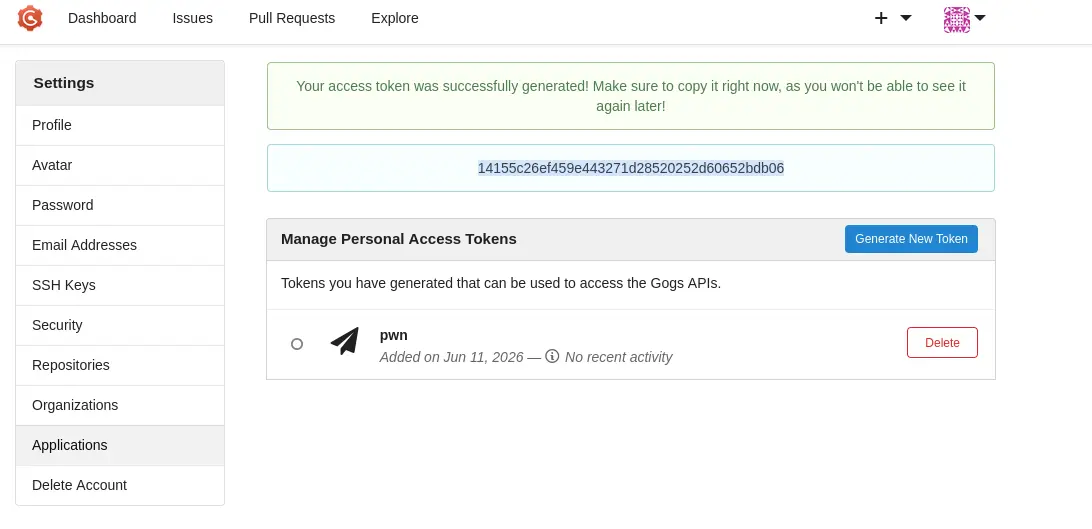This screenshot has height=529, width=1092.
Task: Open the Explore page
Action: [395, 18]
